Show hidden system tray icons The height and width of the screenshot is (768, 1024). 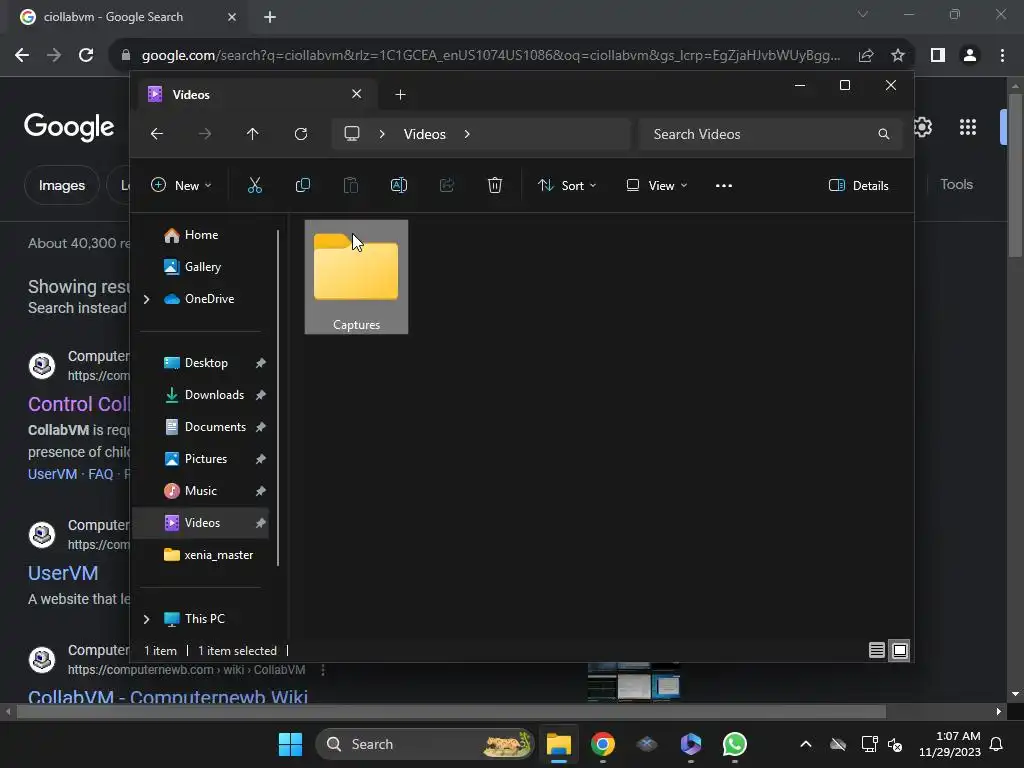point(806,744)
